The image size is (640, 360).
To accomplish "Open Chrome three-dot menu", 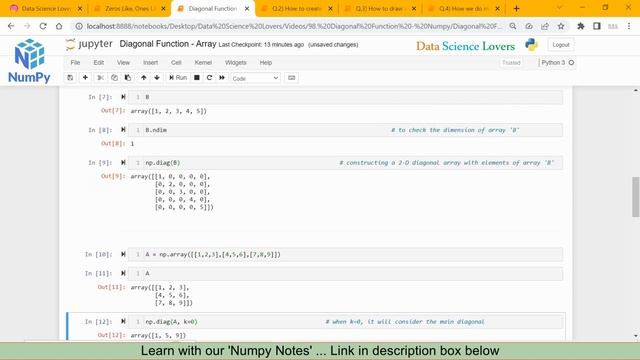I will click(629, 26).
